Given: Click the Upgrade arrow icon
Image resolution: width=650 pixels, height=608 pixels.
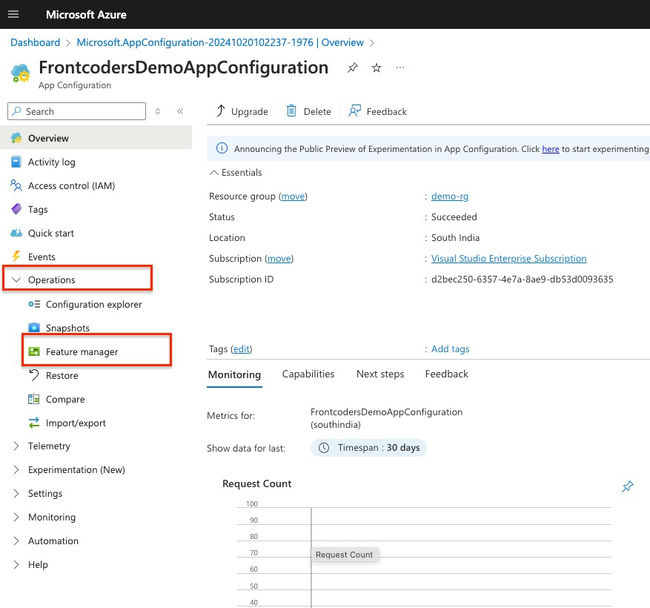Looking at the screenshot, I should 221,111.
